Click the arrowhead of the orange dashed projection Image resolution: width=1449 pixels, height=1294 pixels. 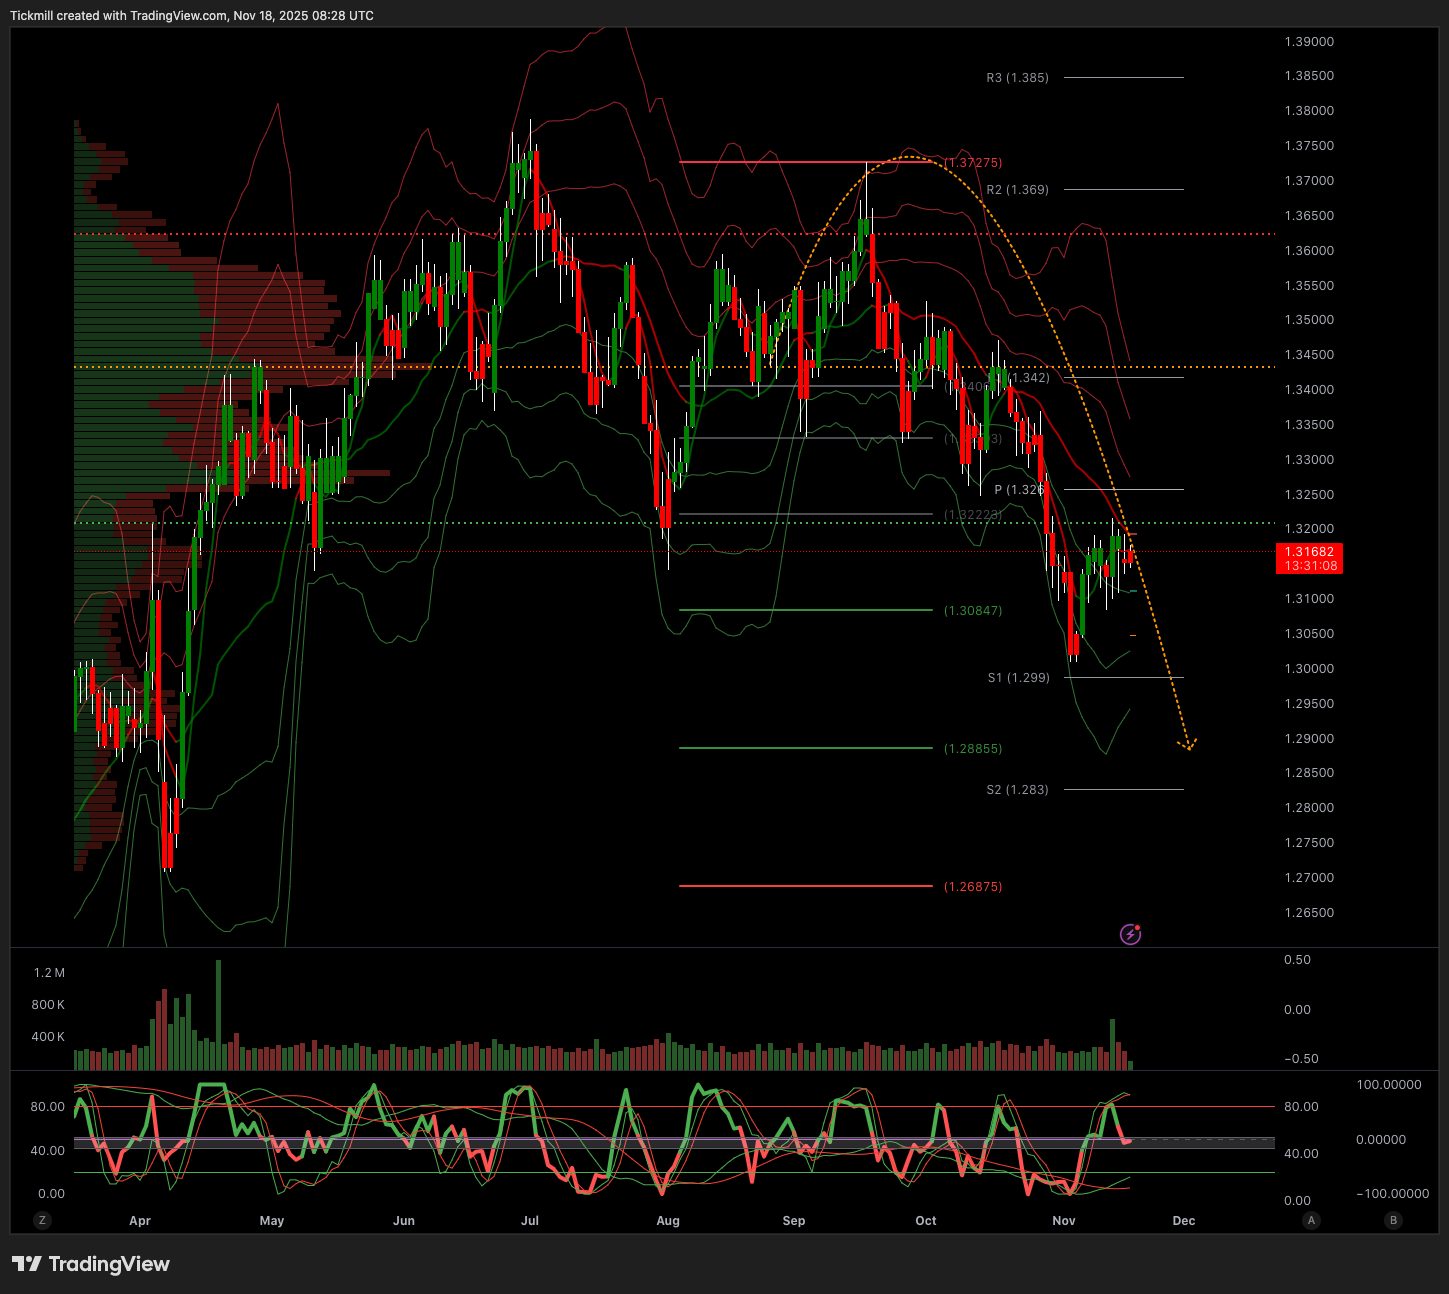click(1189, 746)
